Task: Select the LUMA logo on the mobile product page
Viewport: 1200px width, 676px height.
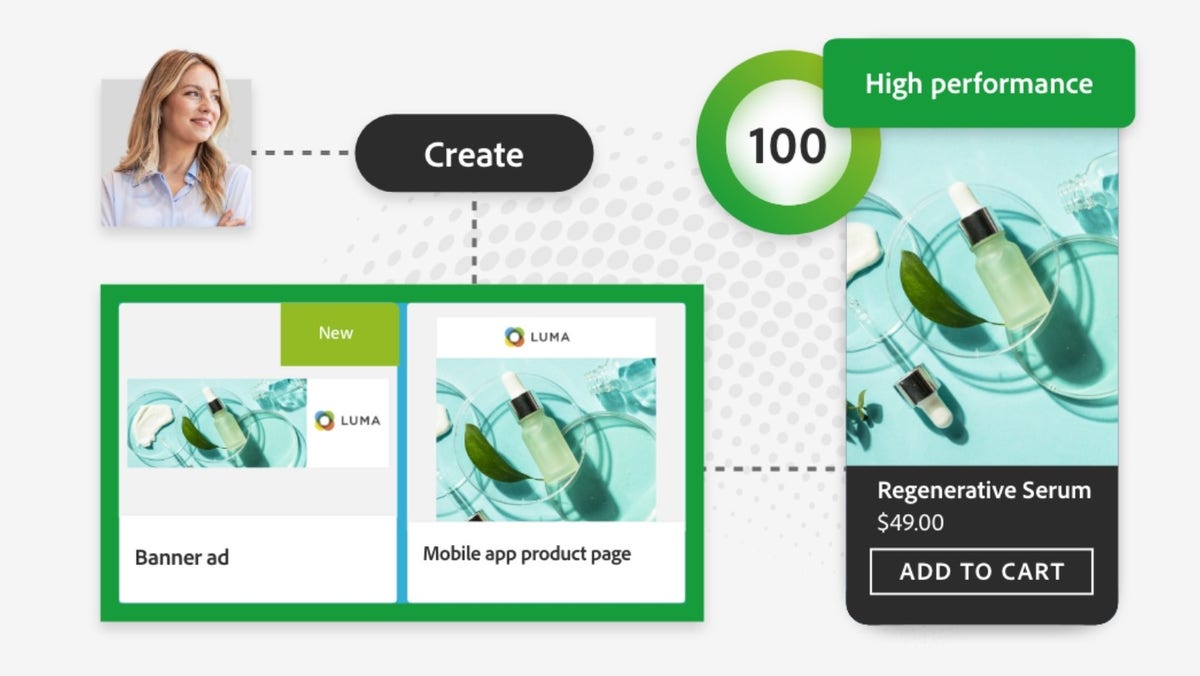Action: pos(538,336)
